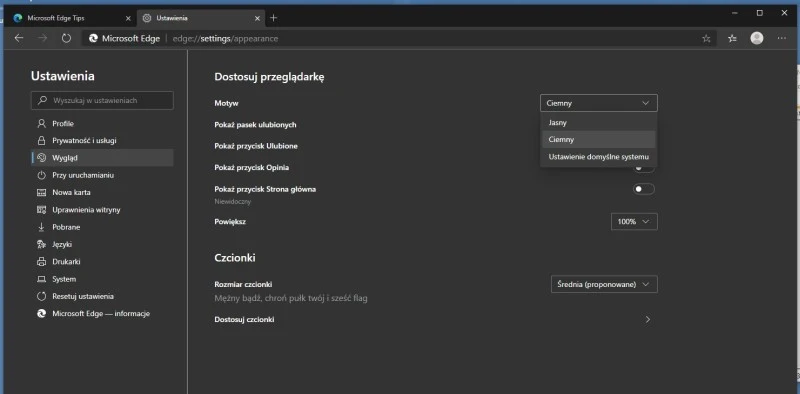Open Microsoft Edge — informacje page
This screenshot has width=800, height=394.
[x=102, y=313]
